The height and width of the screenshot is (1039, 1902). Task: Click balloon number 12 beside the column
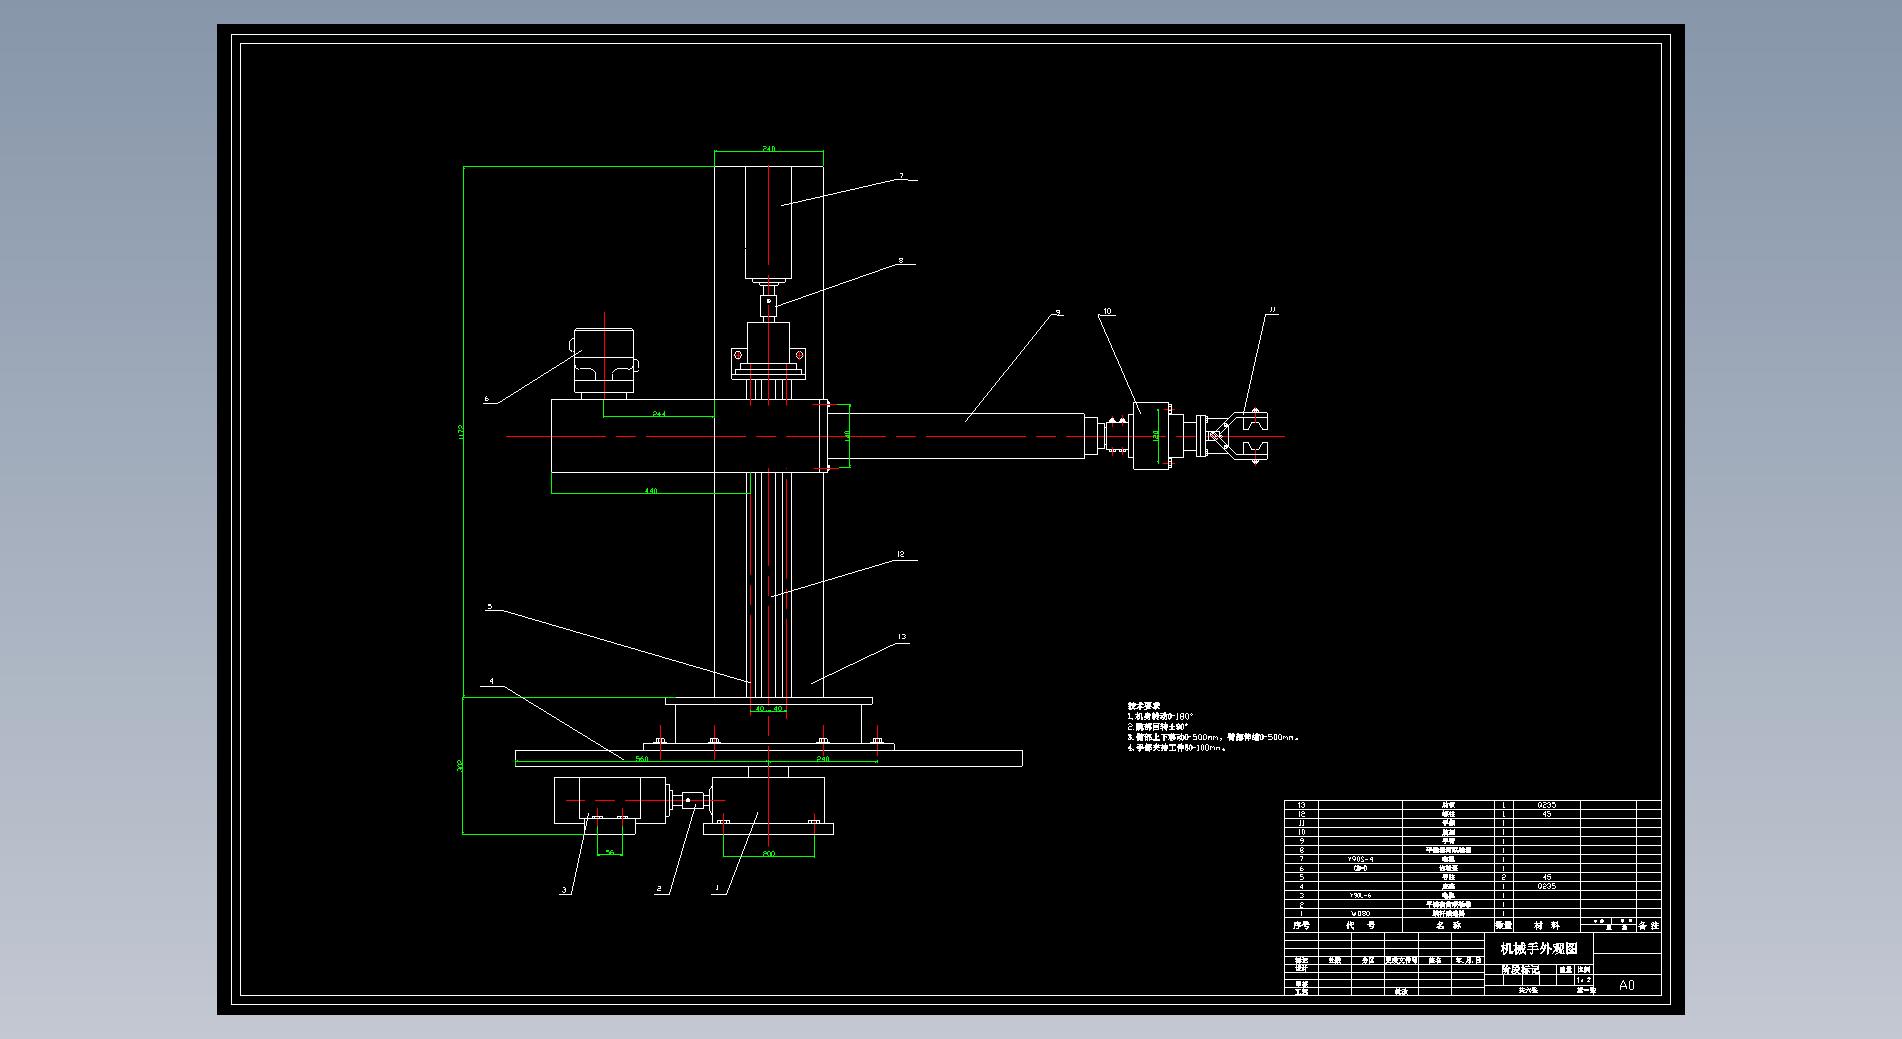pyautogui.click(x=901, y=554)
